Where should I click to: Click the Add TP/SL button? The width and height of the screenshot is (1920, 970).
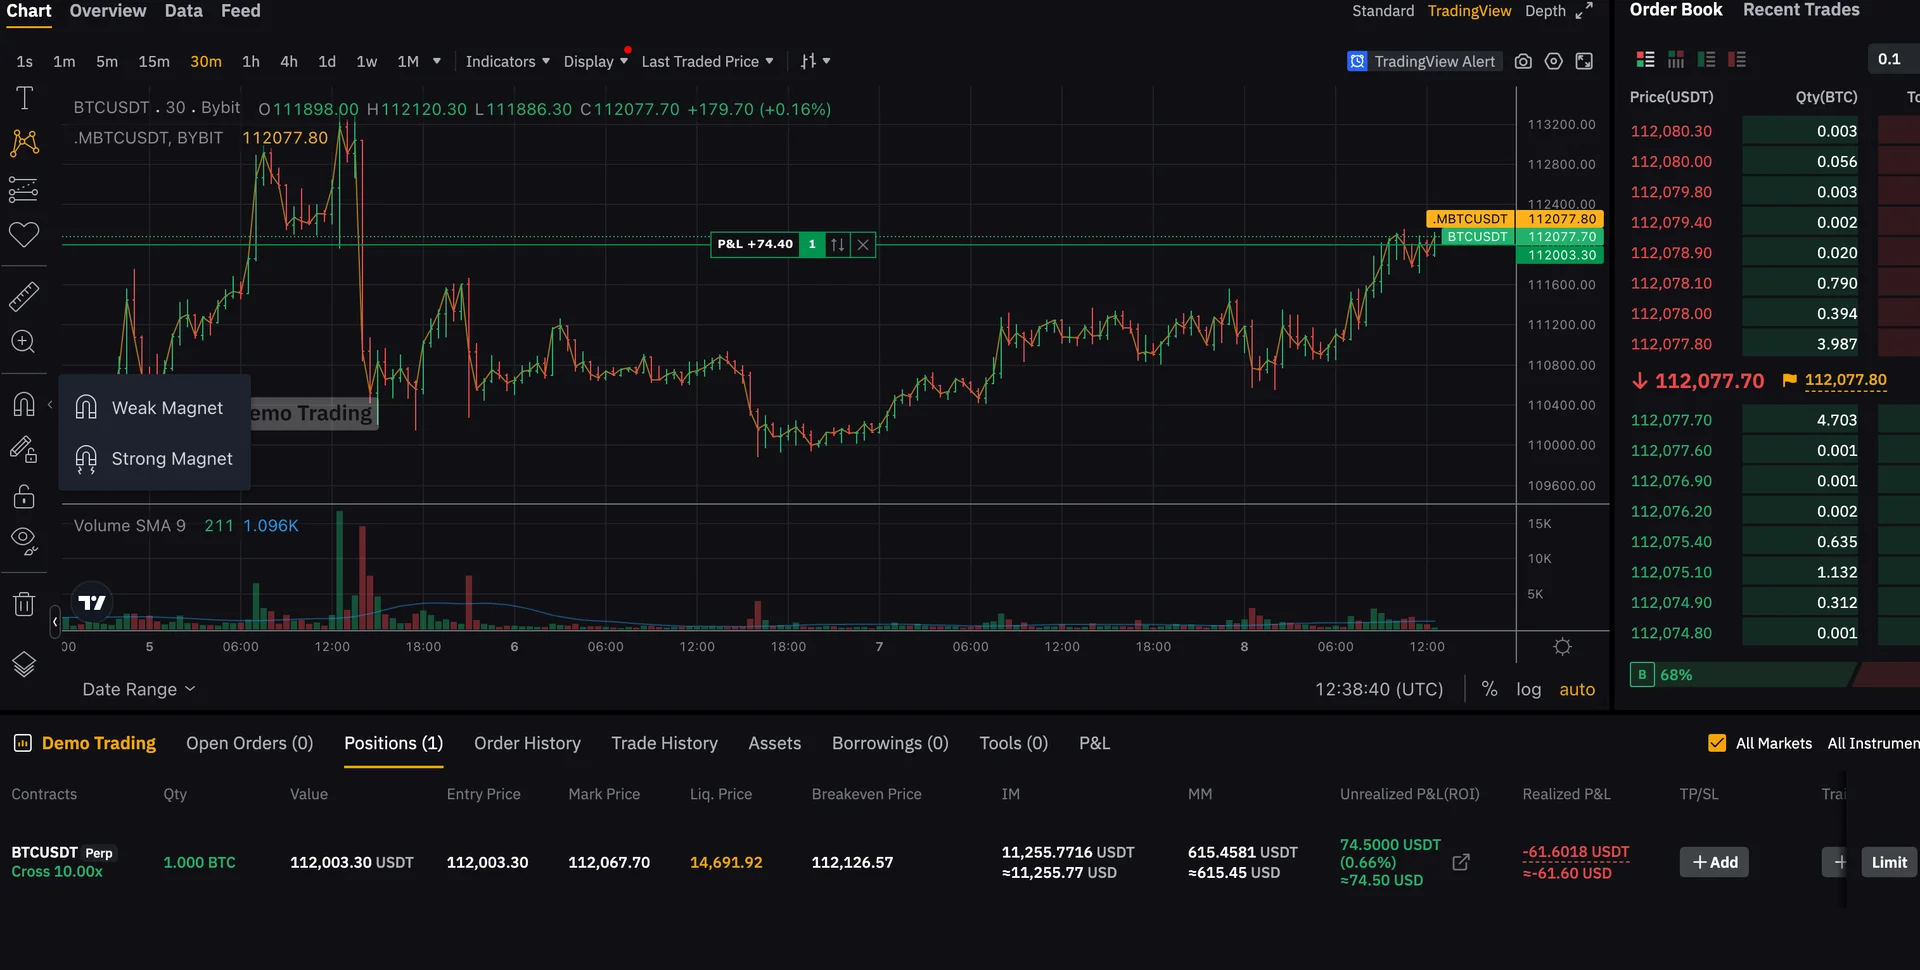click(x=1714, y=862)
